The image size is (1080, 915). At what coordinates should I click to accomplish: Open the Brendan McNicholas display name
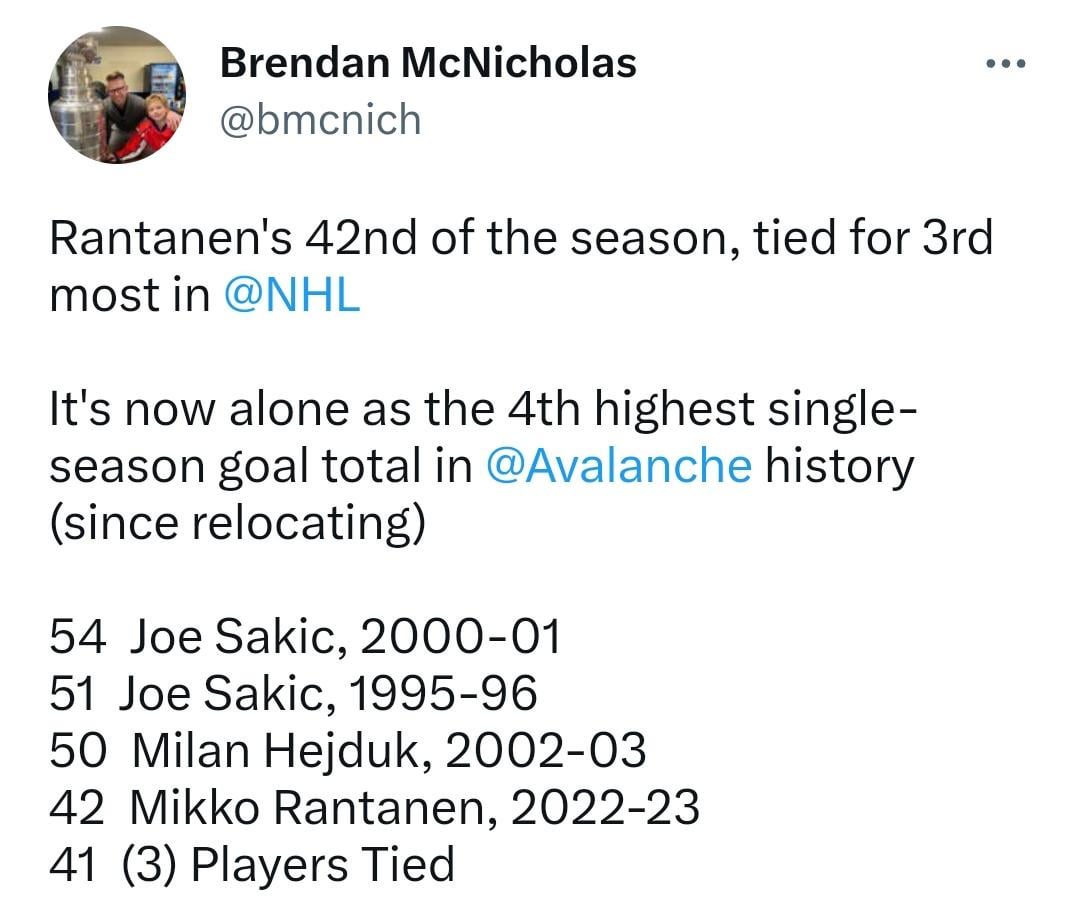[428, 64]
